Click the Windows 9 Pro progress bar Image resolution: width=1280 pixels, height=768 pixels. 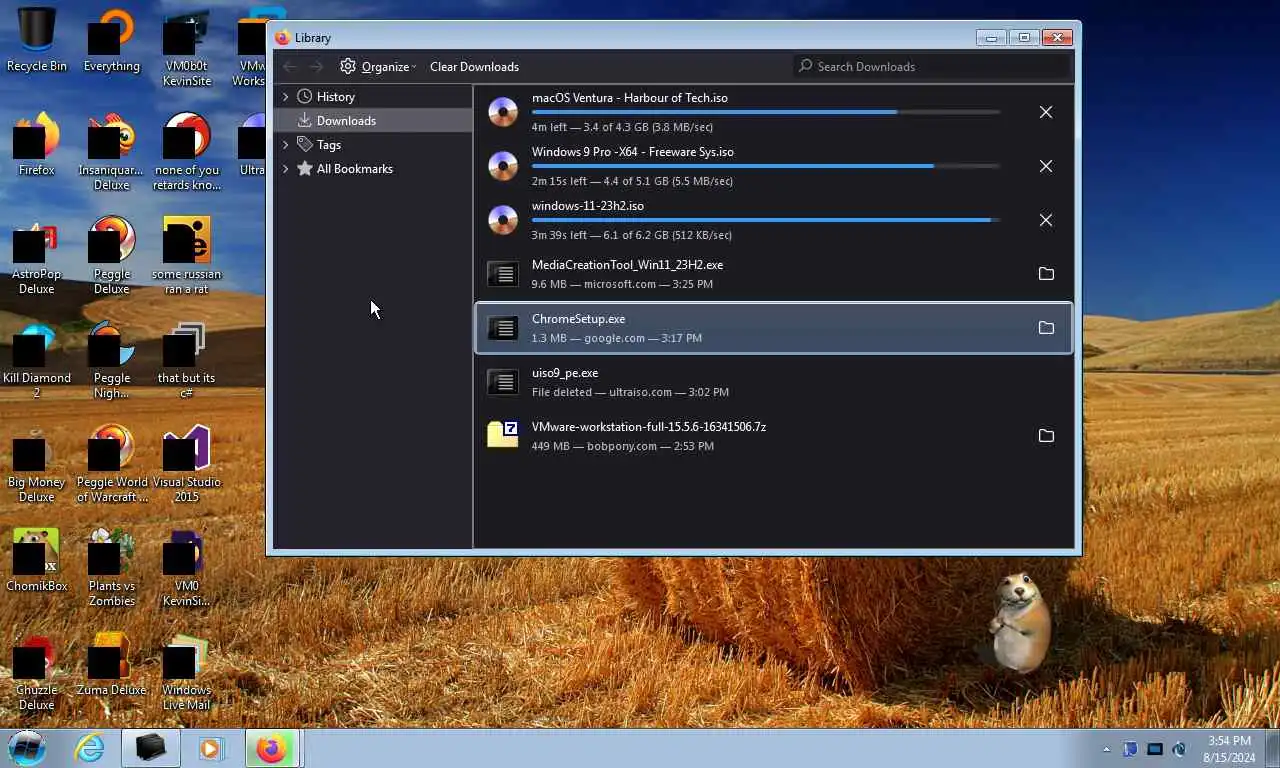[x=766, y=166]
